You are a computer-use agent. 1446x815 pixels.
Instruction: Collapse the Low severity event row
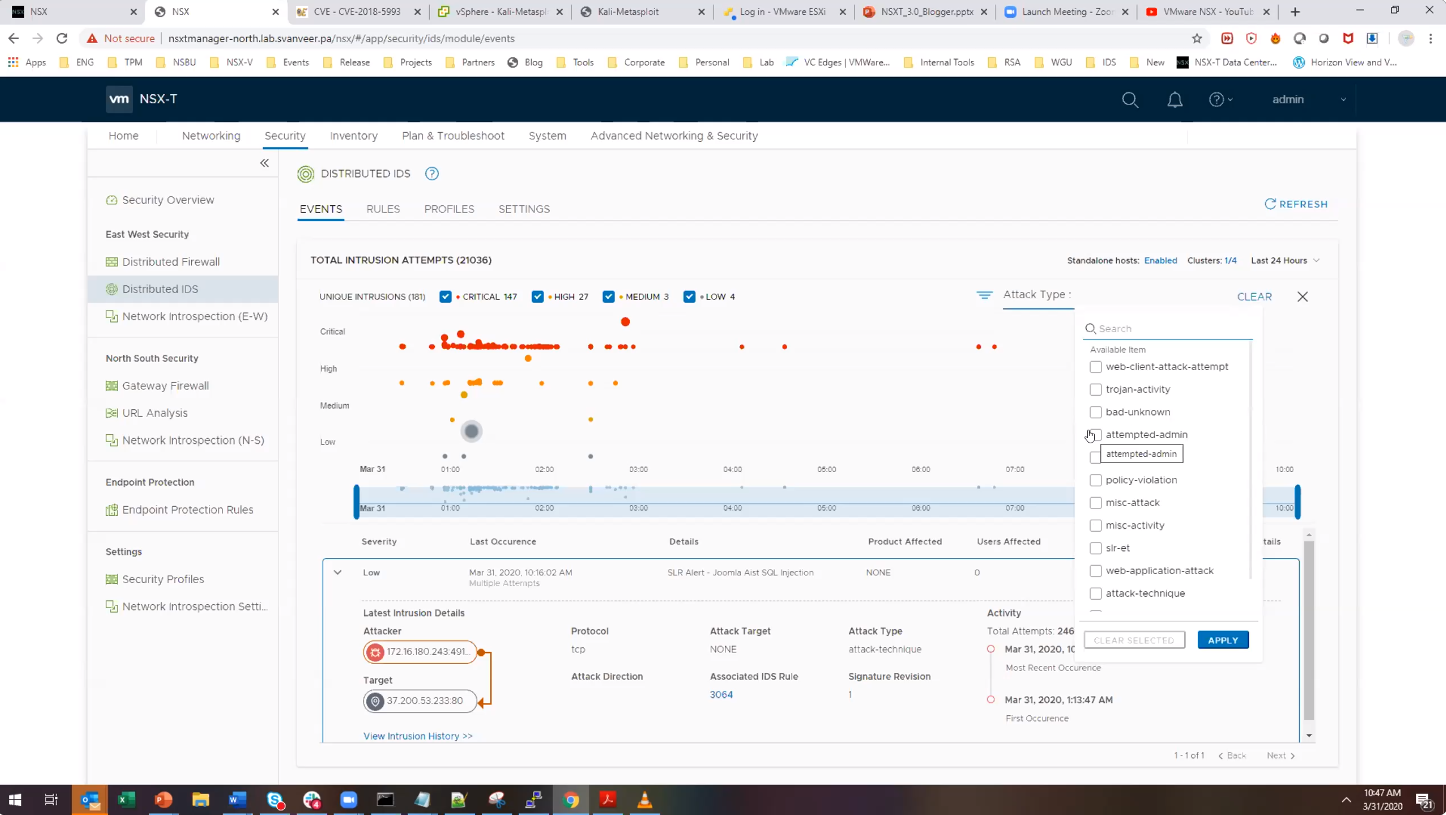point(337,573)
